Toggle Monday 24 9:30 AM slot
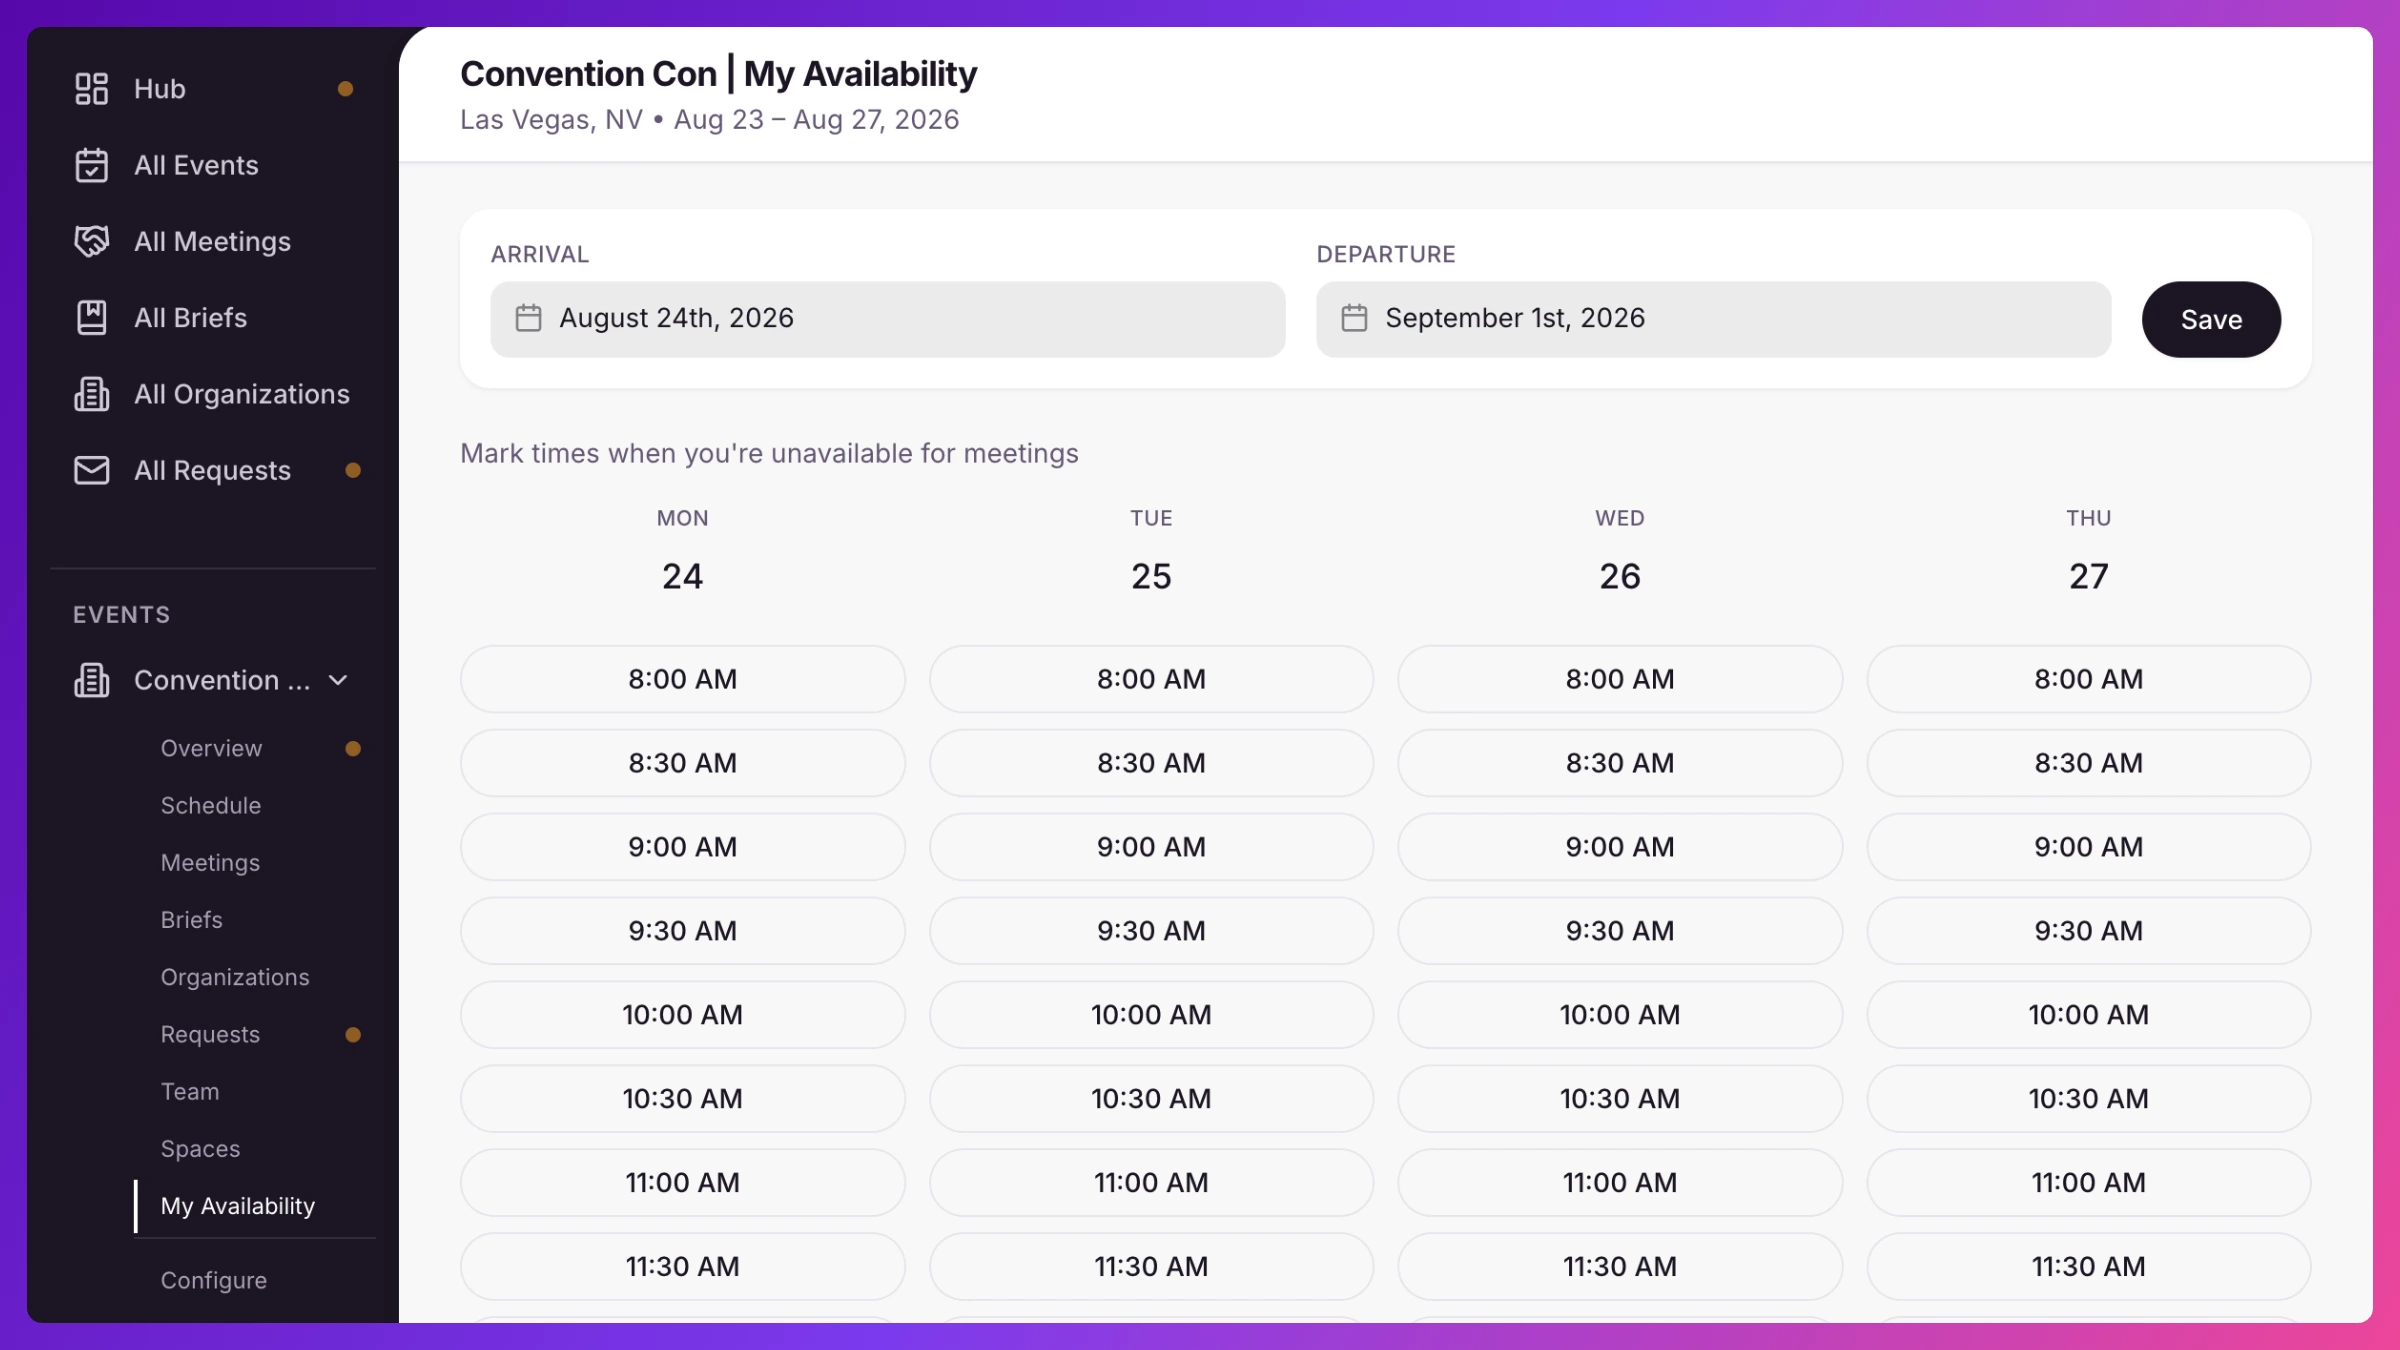2400x1350 pixels. [683, 931]
